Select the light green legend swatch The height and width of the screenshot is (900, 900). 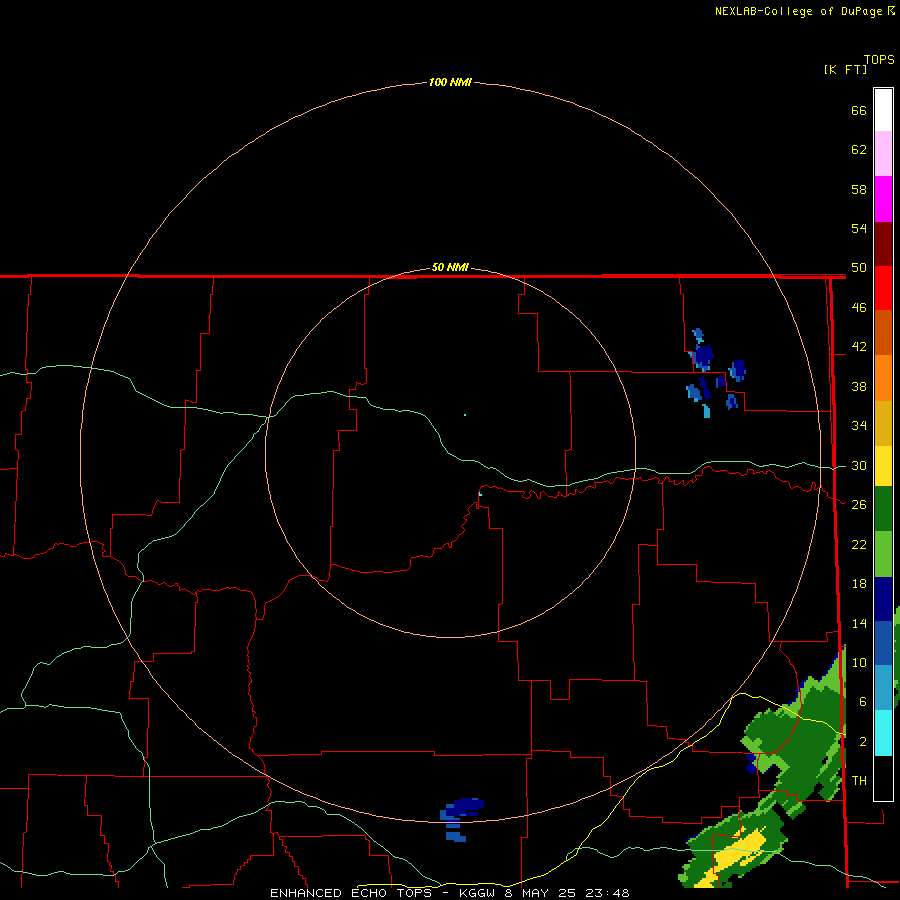click(883, 554)
